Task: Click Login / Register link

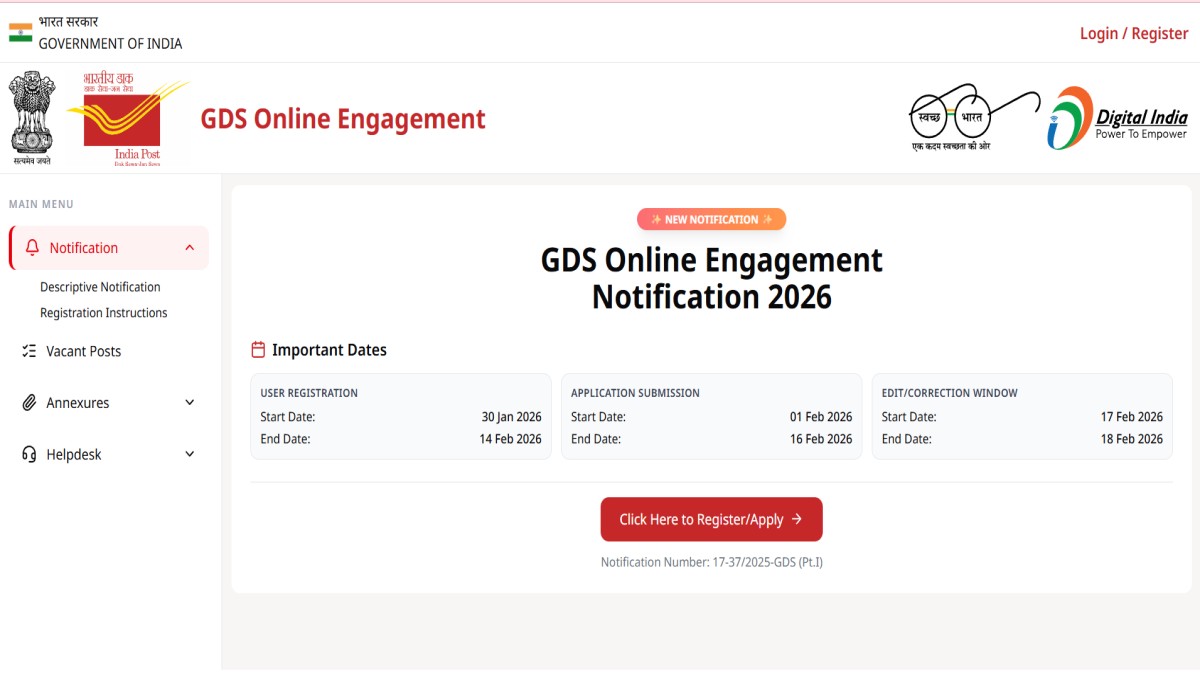Action: click(x=1133, y=33)
